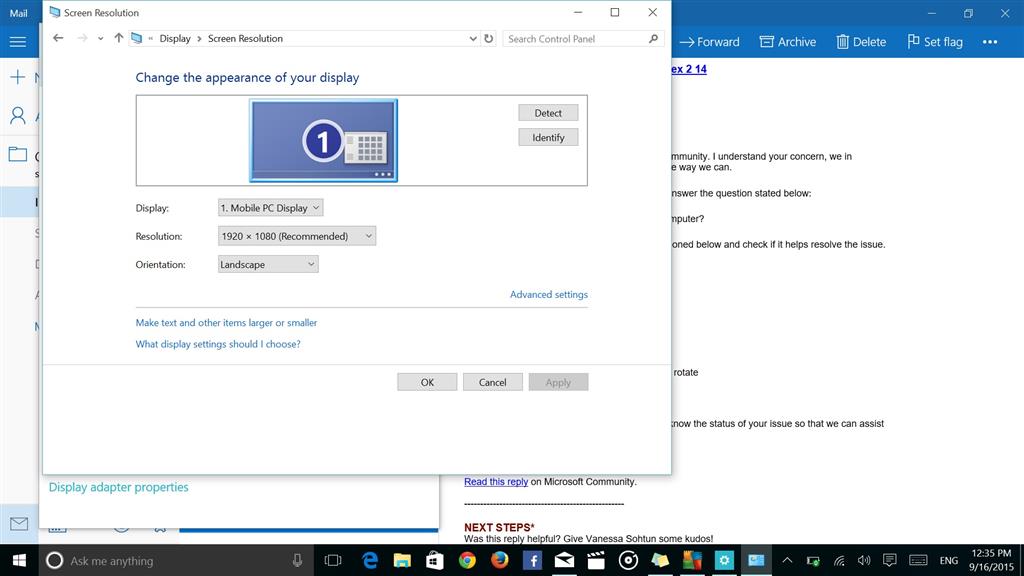Refresh the Control Panel address bar
The height and width of the screenshot is (576, 1024).
[x=488, y=38]
